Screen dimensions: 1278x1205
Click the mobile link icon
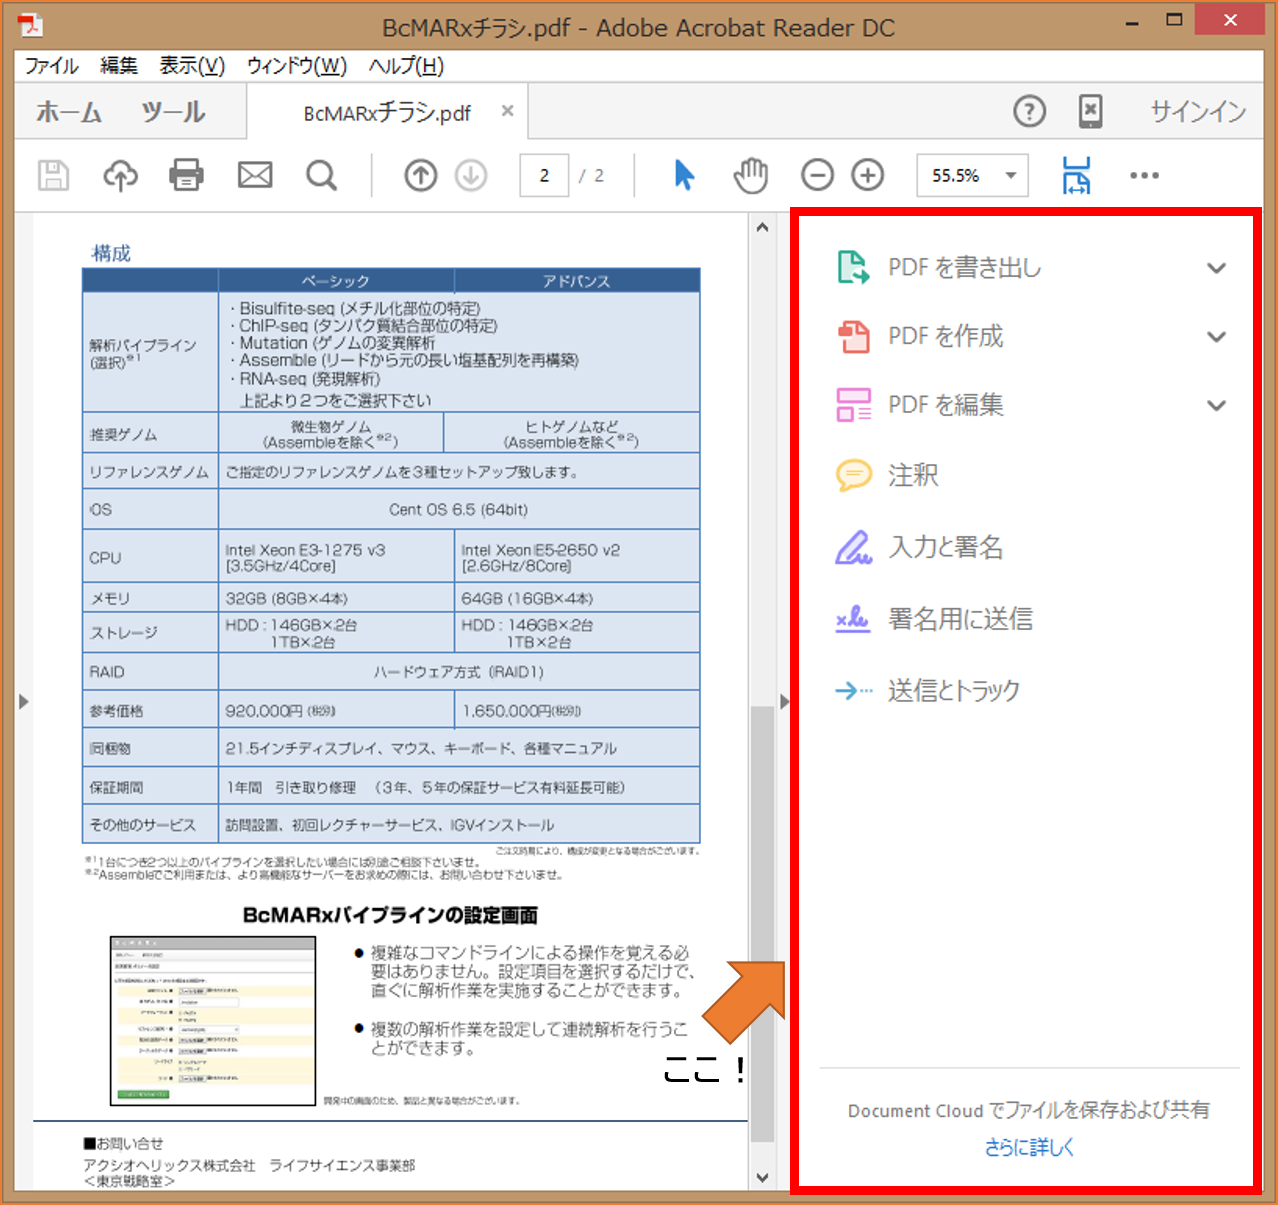[1091, 111]
